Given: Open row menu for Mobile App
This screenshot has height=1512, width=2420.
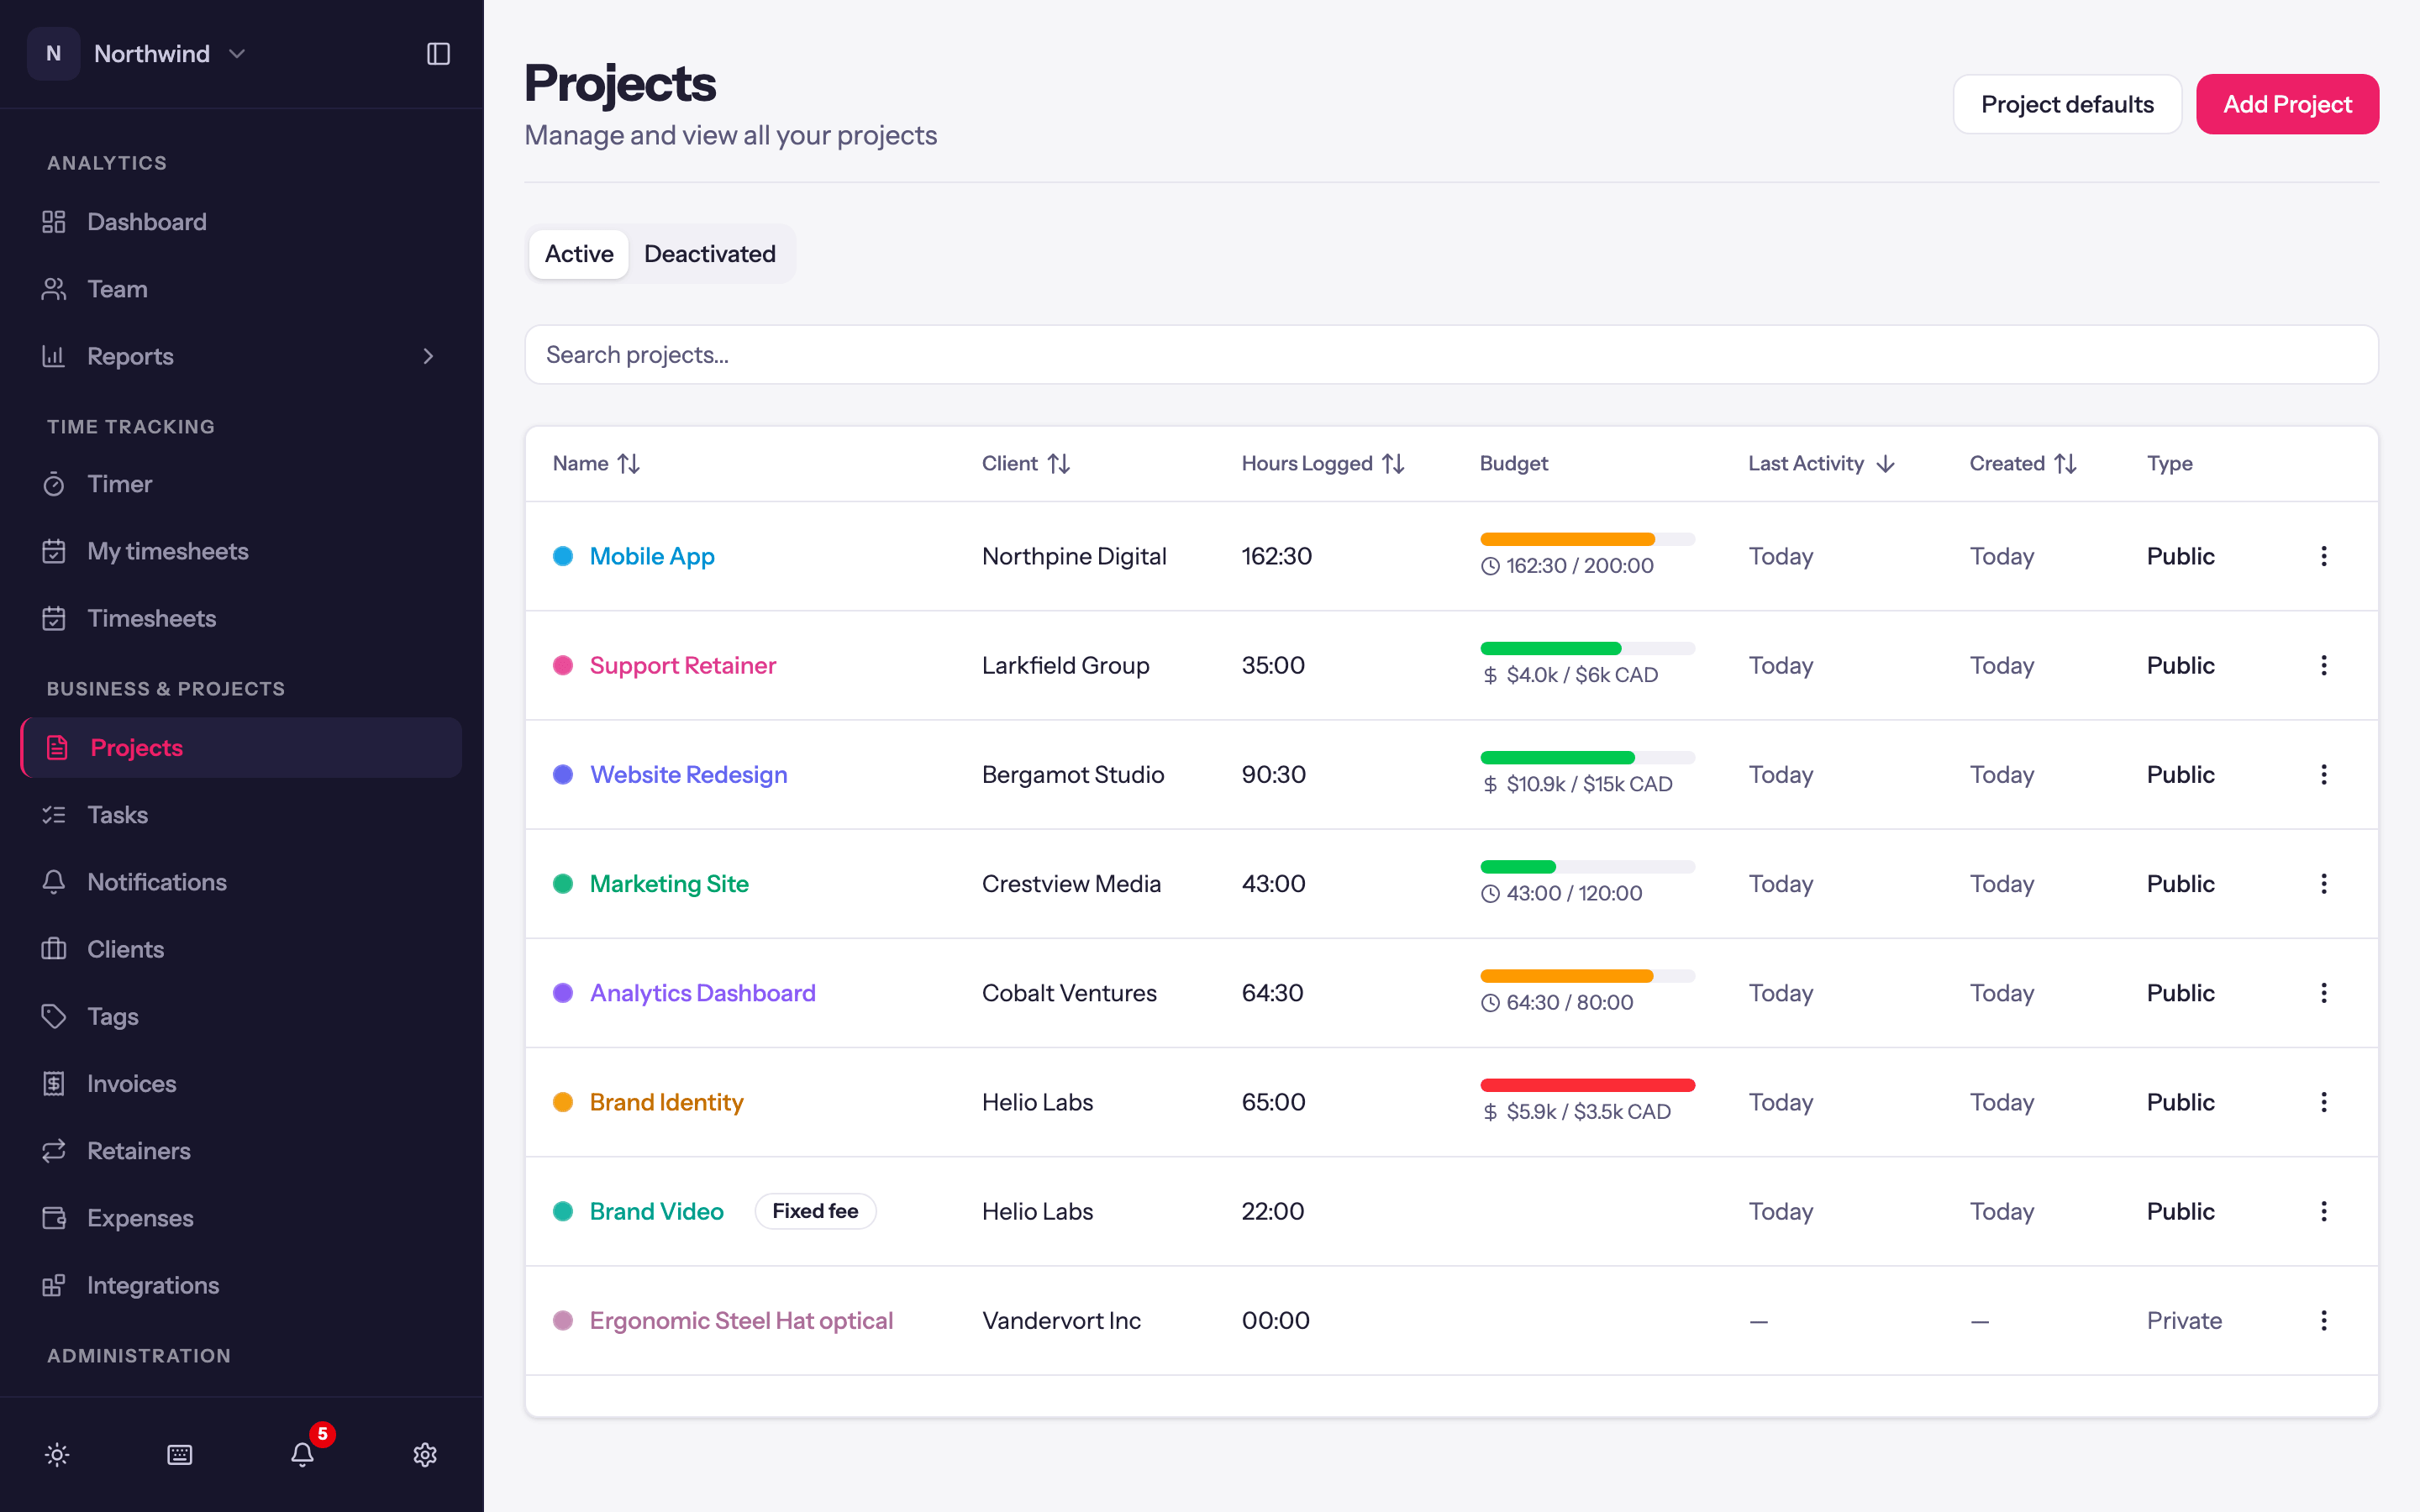Looking at the screenshot, I should (2323, 556).
